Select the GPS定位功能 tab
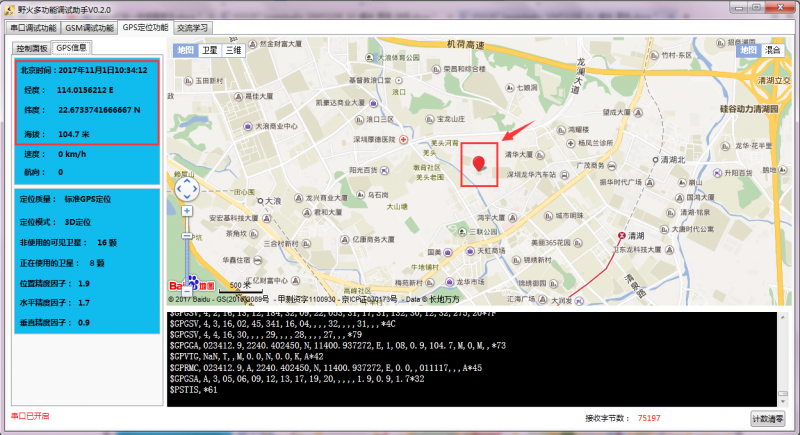The width and height of the screenshot is (800, 435). [145, 28]
